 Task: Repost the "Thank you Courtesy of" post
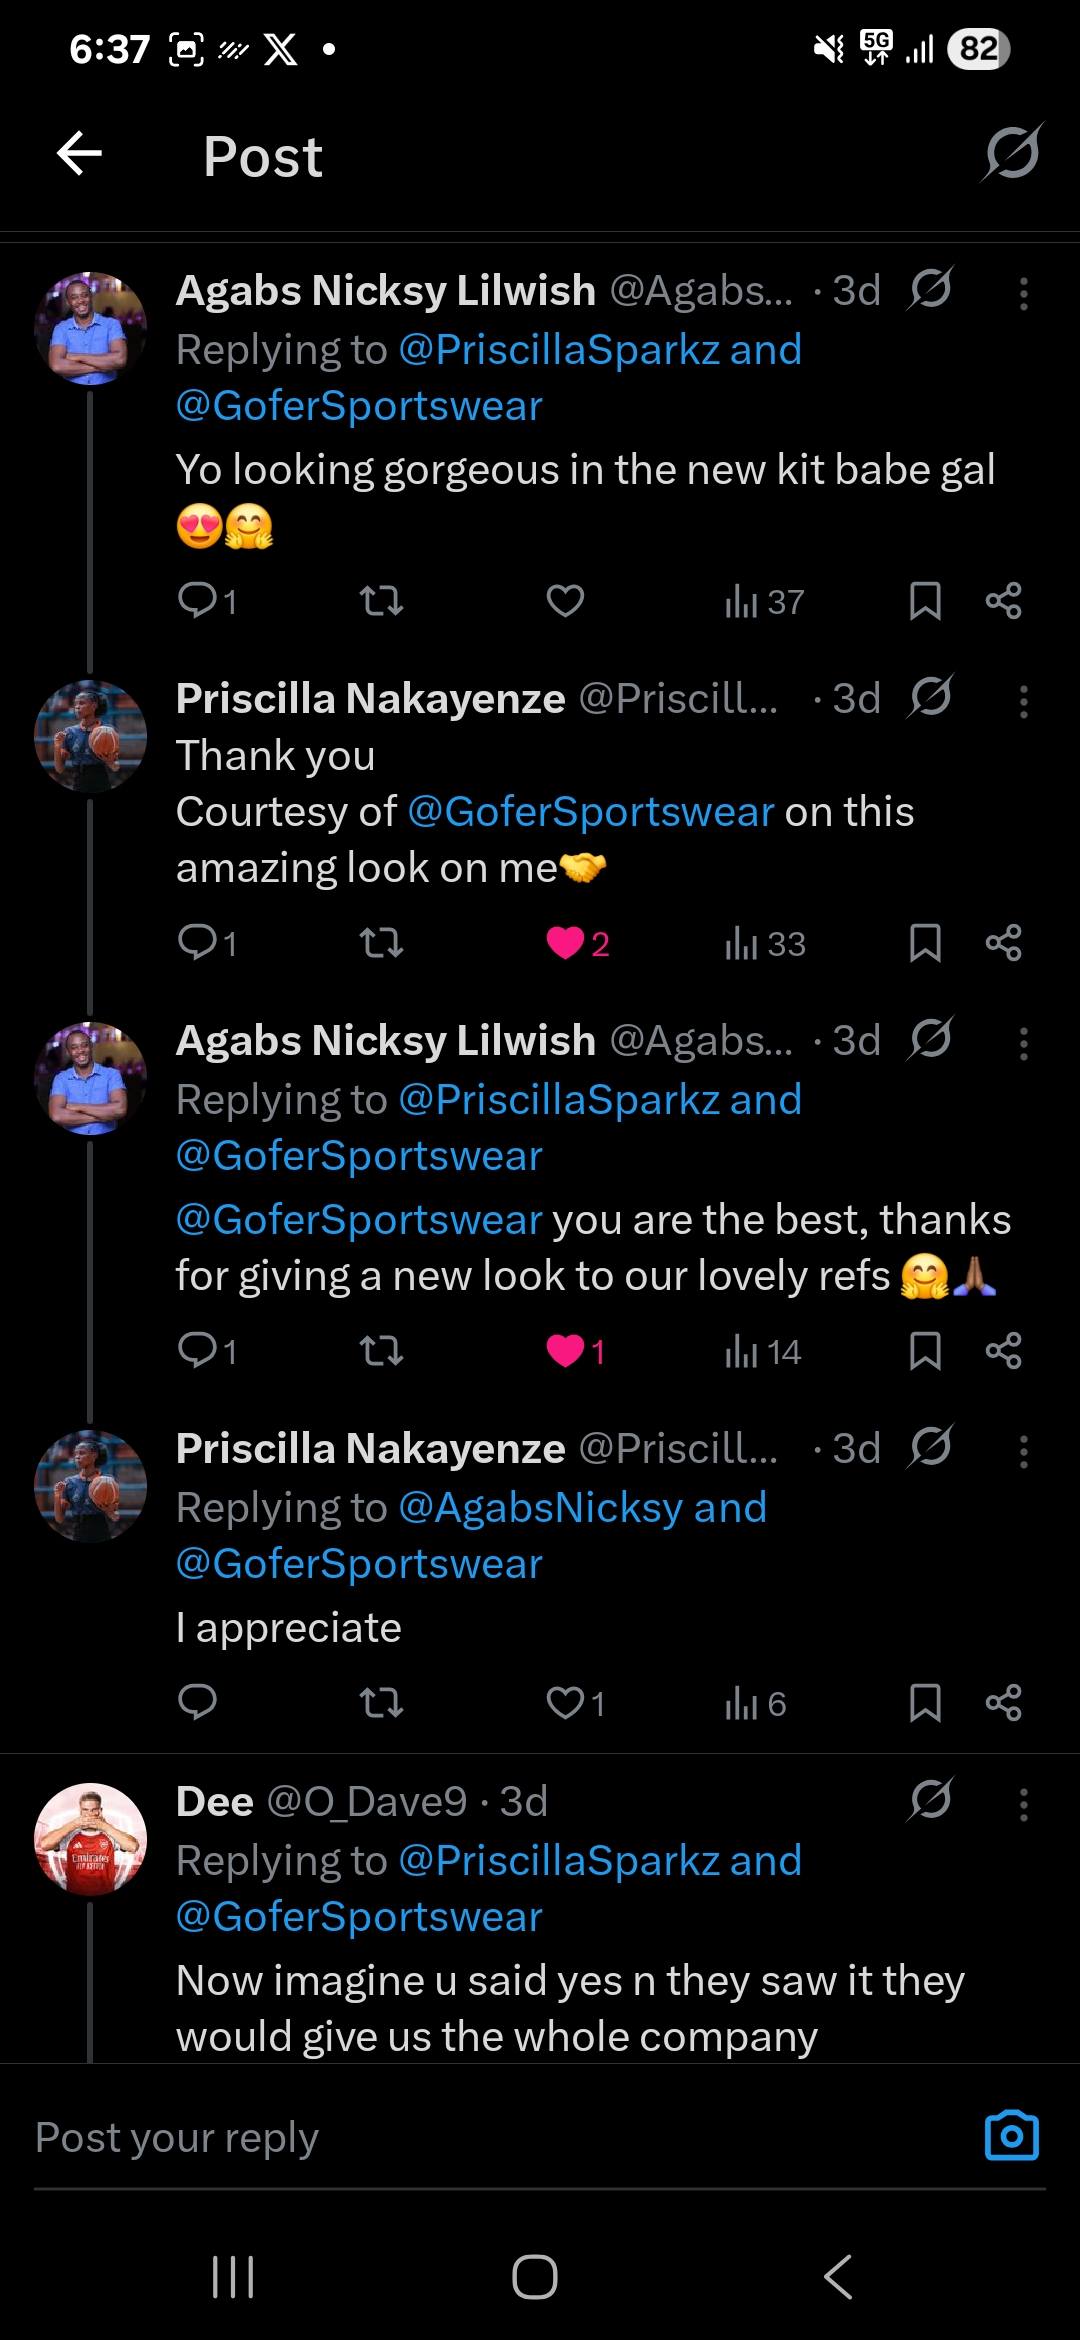tap(381, 943)
